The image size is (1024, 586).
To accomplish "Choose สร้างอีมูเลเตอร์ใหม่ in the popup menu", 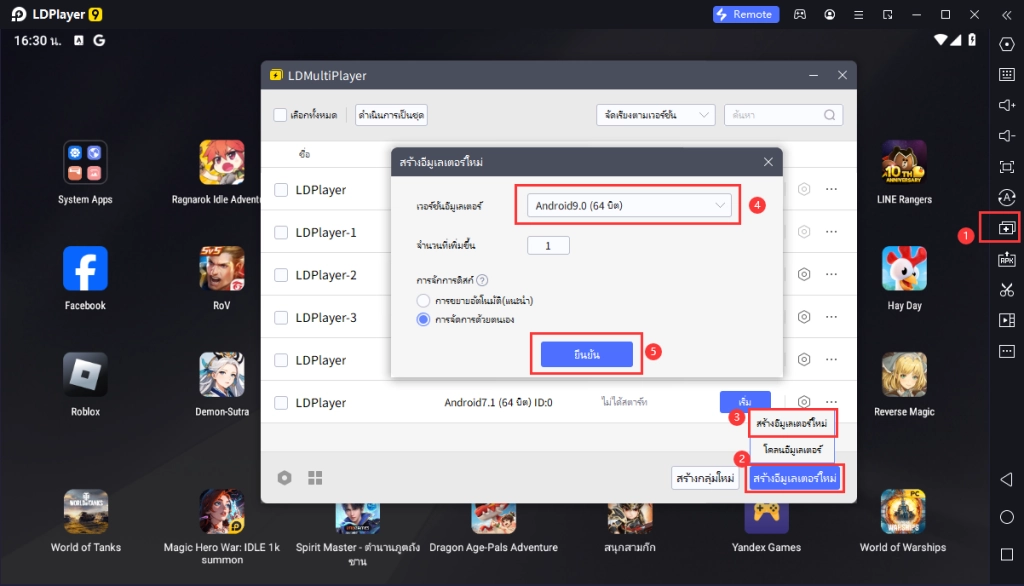I will [x=792, y=423].
